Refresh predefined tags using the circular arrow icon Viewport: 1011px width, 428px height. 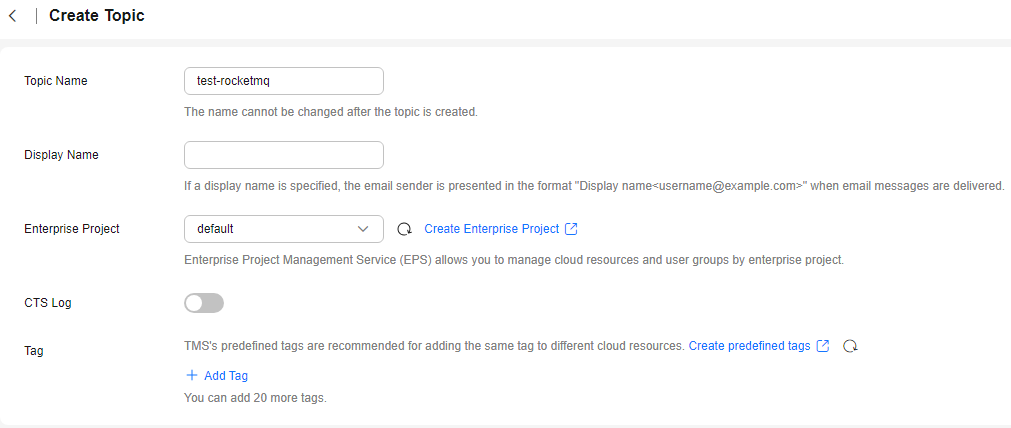coord(850,346)
